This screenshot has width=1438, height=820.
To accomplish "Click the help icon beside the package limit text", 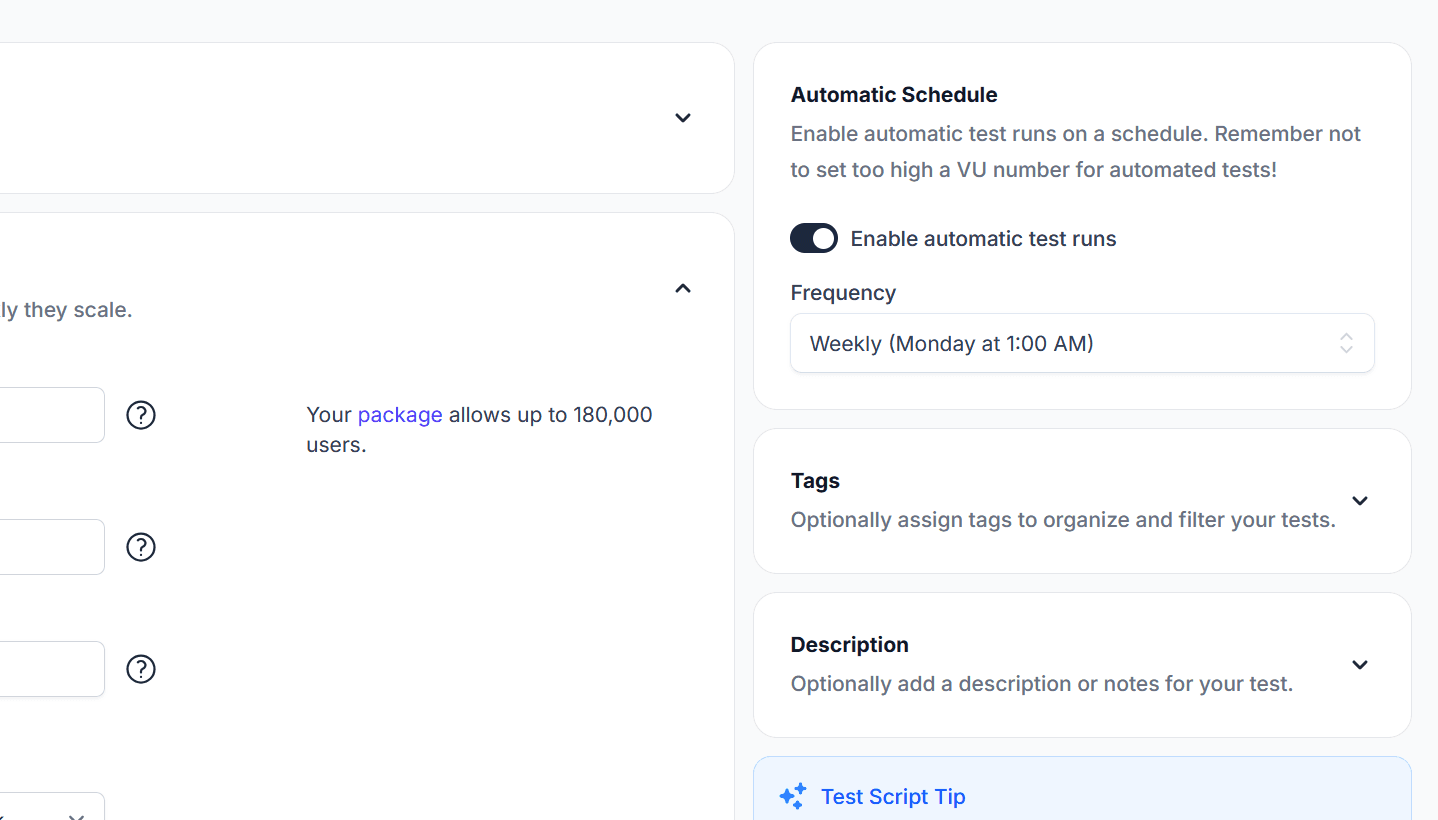I will coord(141,415).
